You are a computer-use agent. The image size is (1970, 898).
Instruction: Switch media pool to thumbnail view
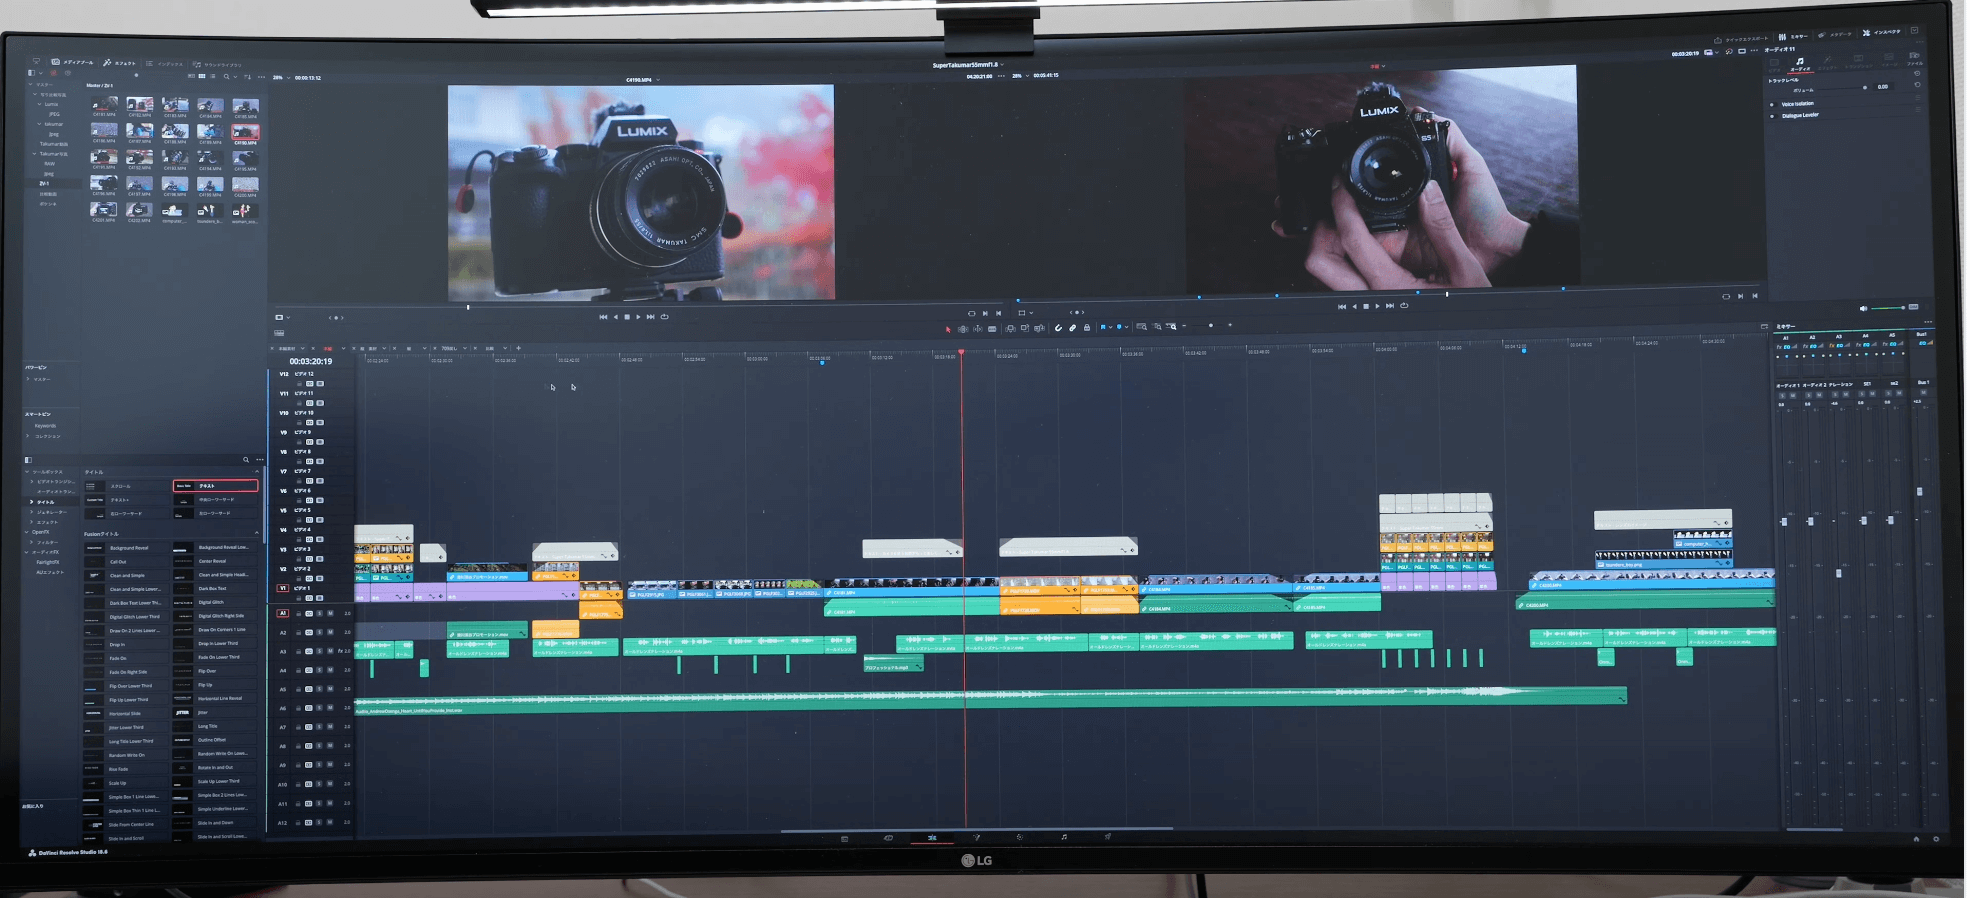(x=201, y=76)
